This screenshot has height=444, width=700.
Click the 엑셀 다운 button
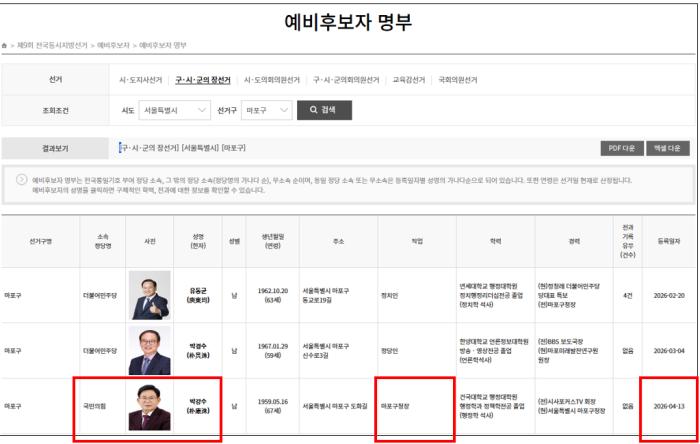(668, 148)
